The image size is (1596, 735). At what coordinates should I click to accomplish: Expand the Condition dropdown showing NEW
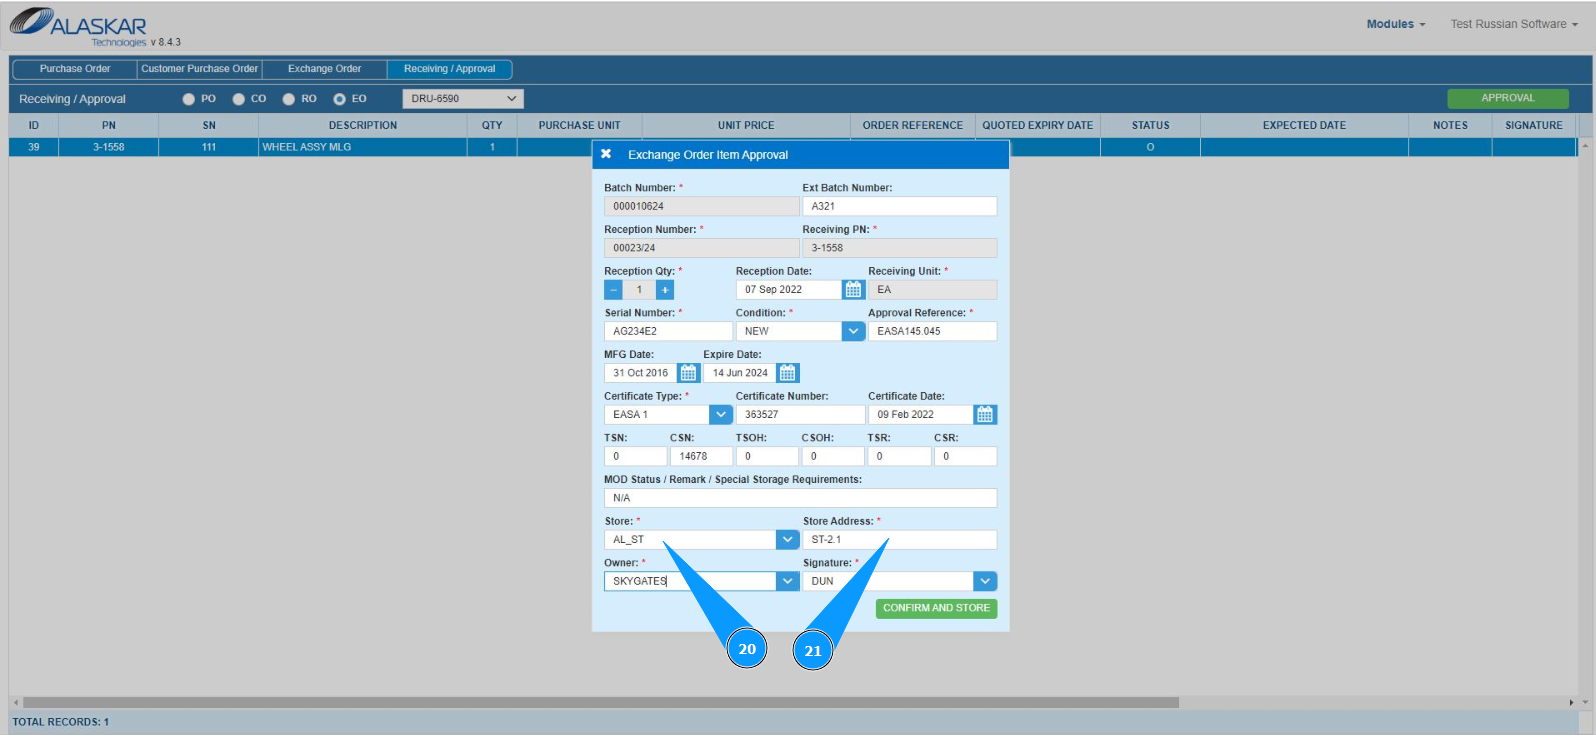853,331
